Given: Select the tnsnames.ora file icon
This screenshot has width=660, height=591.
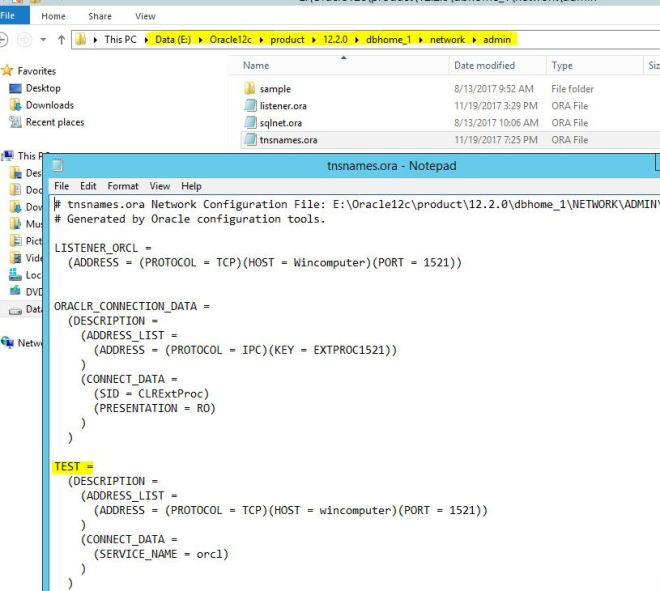Looking at the screenshot, I should (x=250, y=140).
